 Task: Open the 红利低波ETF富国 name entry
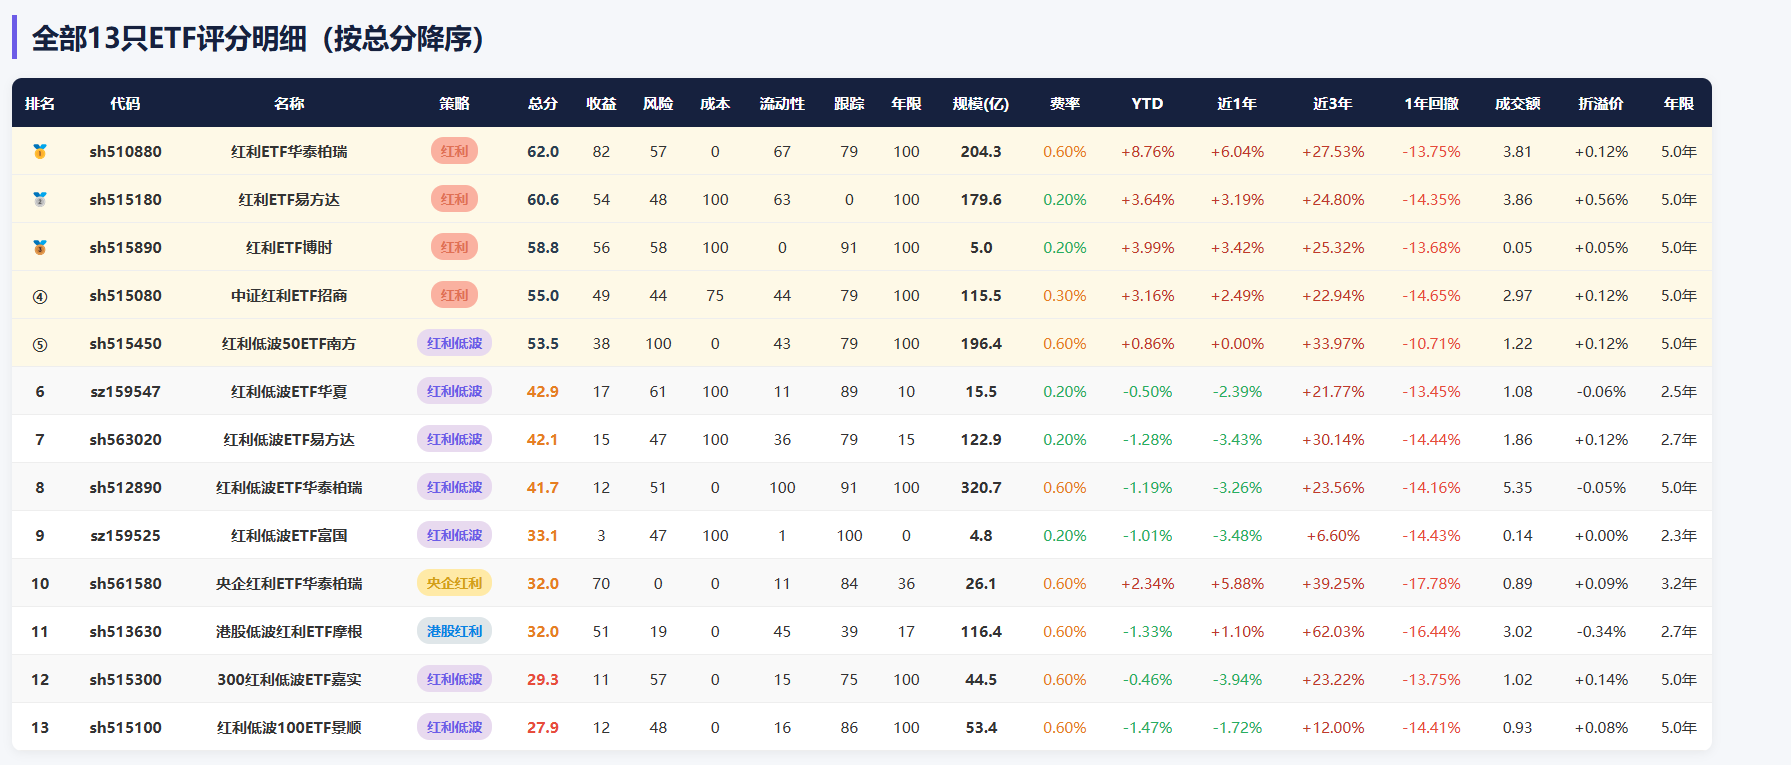(x=289, y=536)
